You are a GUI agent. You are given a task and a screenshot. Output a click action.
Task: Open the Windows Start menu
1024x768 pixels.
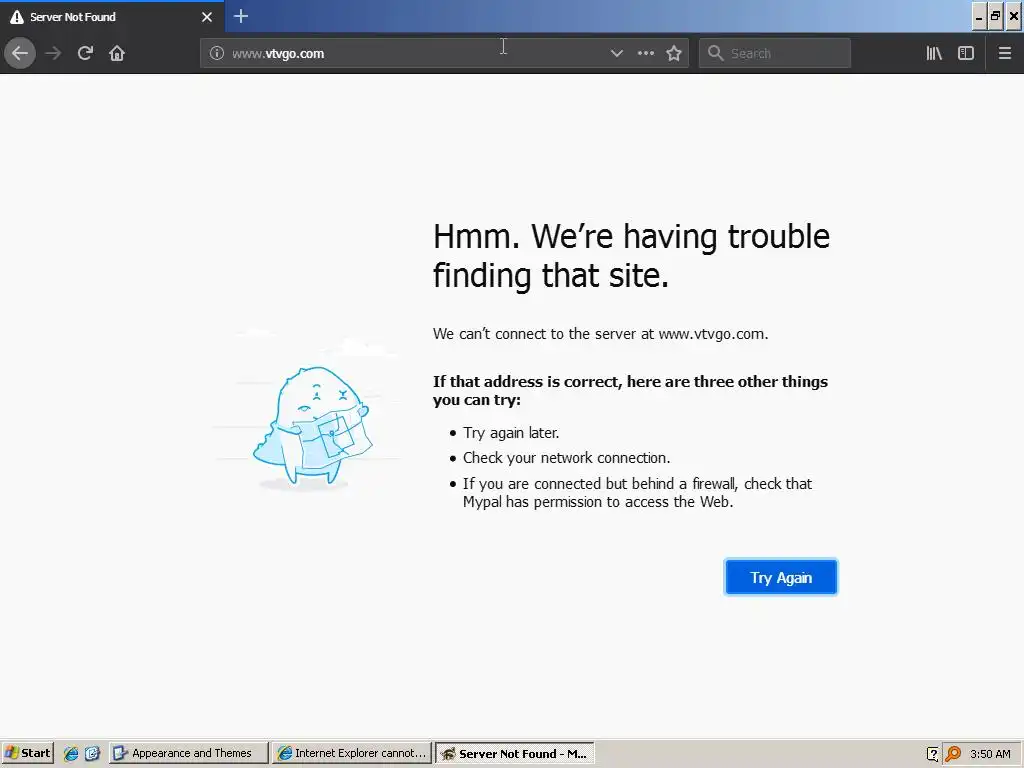click(28, 753)
